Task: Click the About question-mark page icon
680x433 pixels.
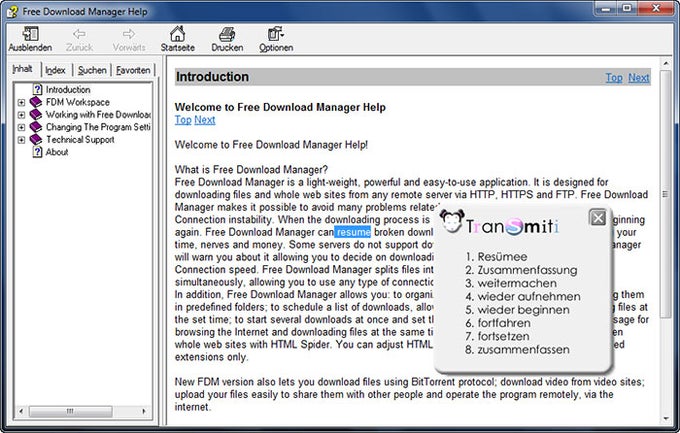Action: click(x=38, y=152)
